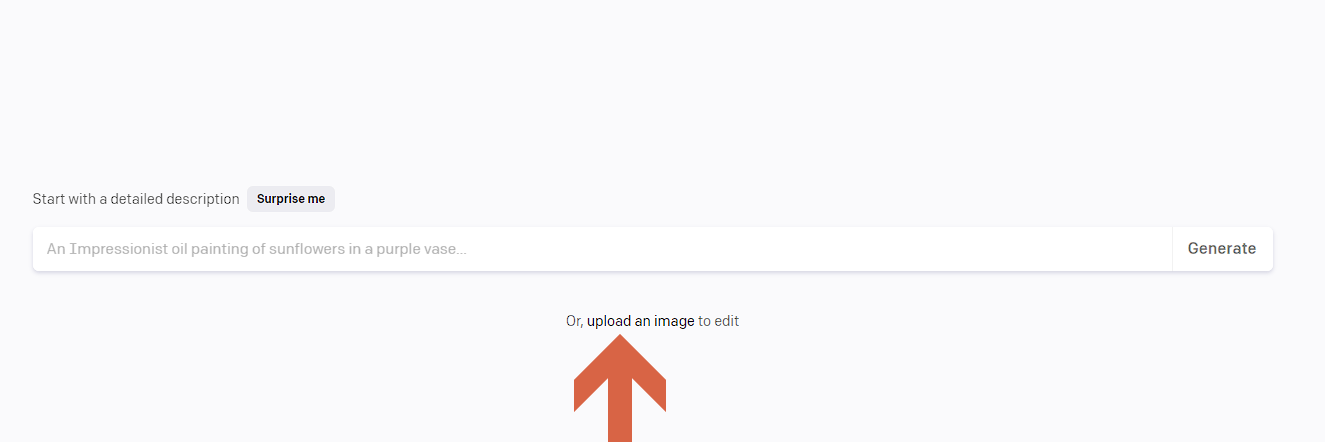Screen dimensions: 1325x442
Task: Open the upload an image link
Action: [640, 321]
